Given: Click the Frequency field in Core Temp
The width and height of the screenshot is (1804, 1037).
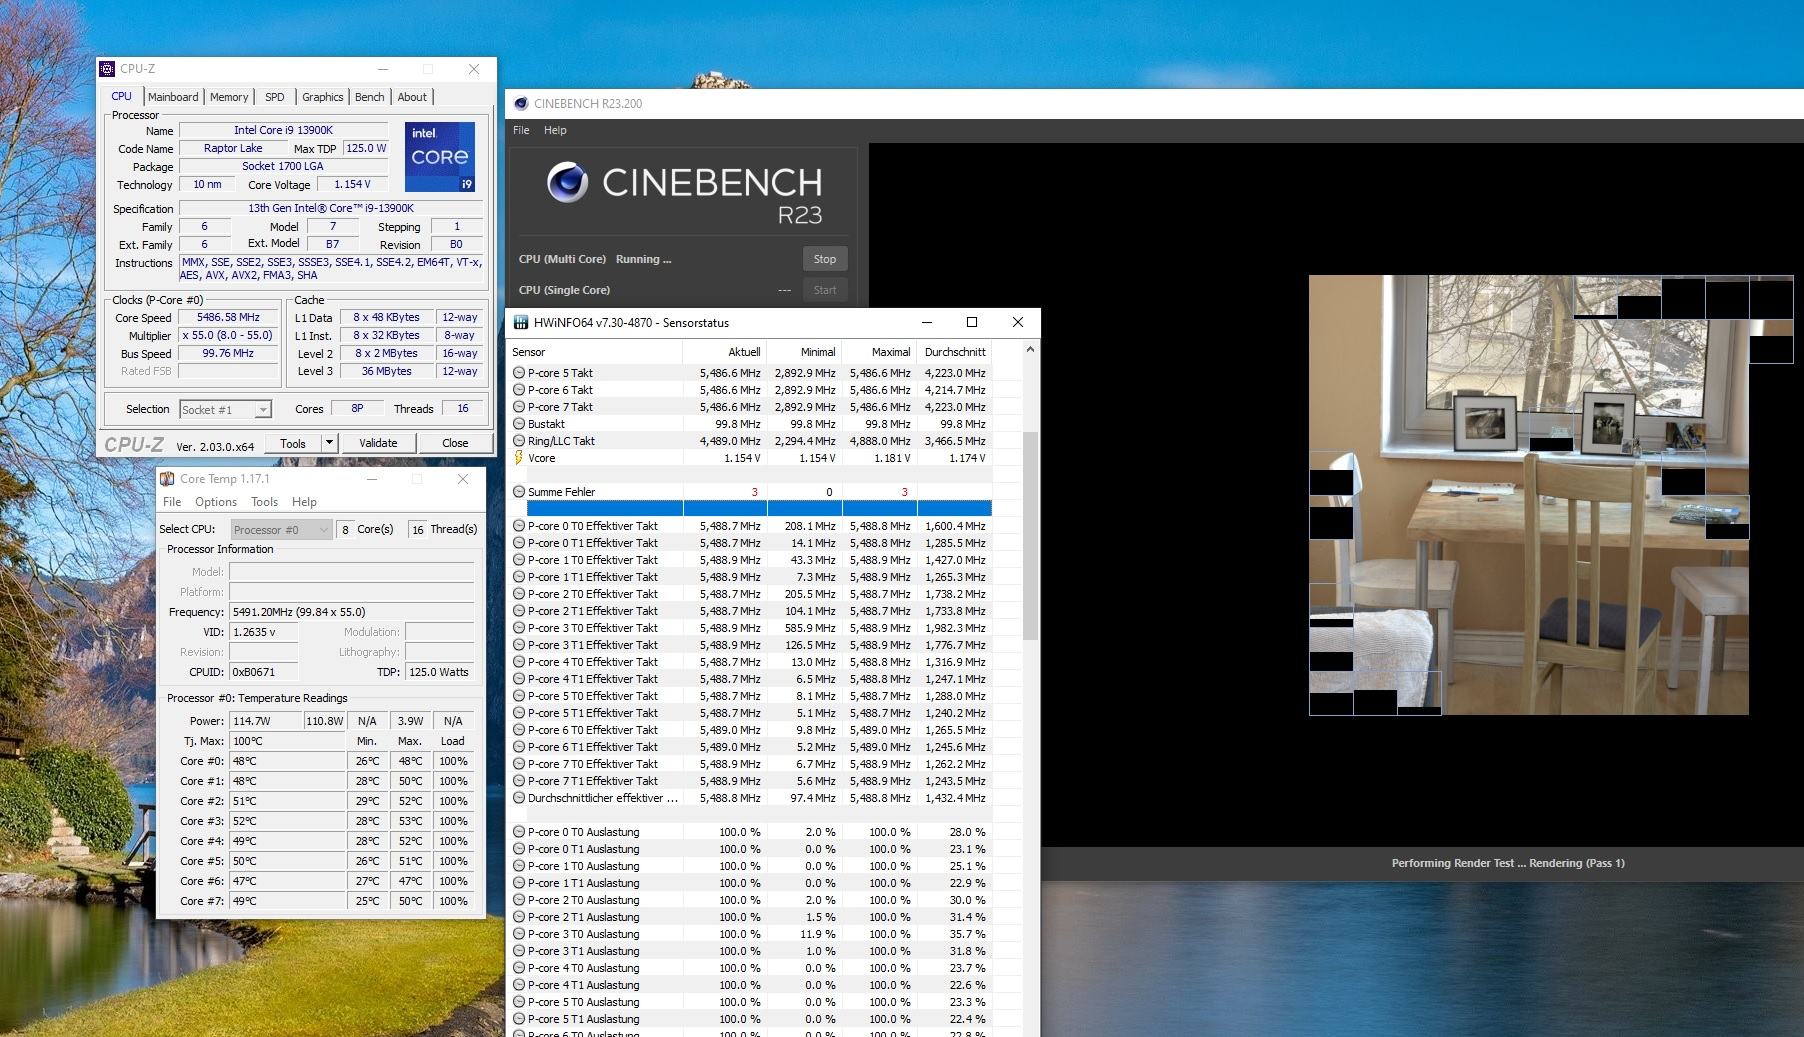Looking at the screenshot, I should tap(351, 612).
